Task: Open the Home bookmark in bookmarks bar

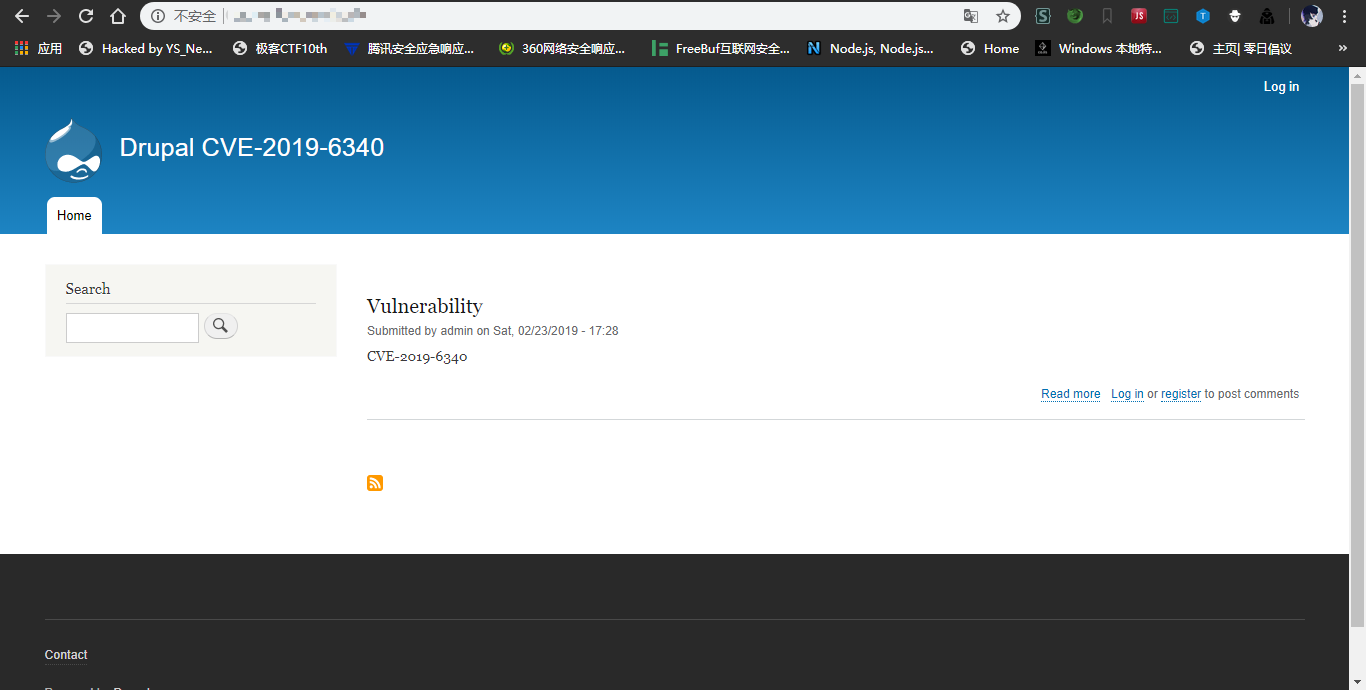Action: coord(990,48)
